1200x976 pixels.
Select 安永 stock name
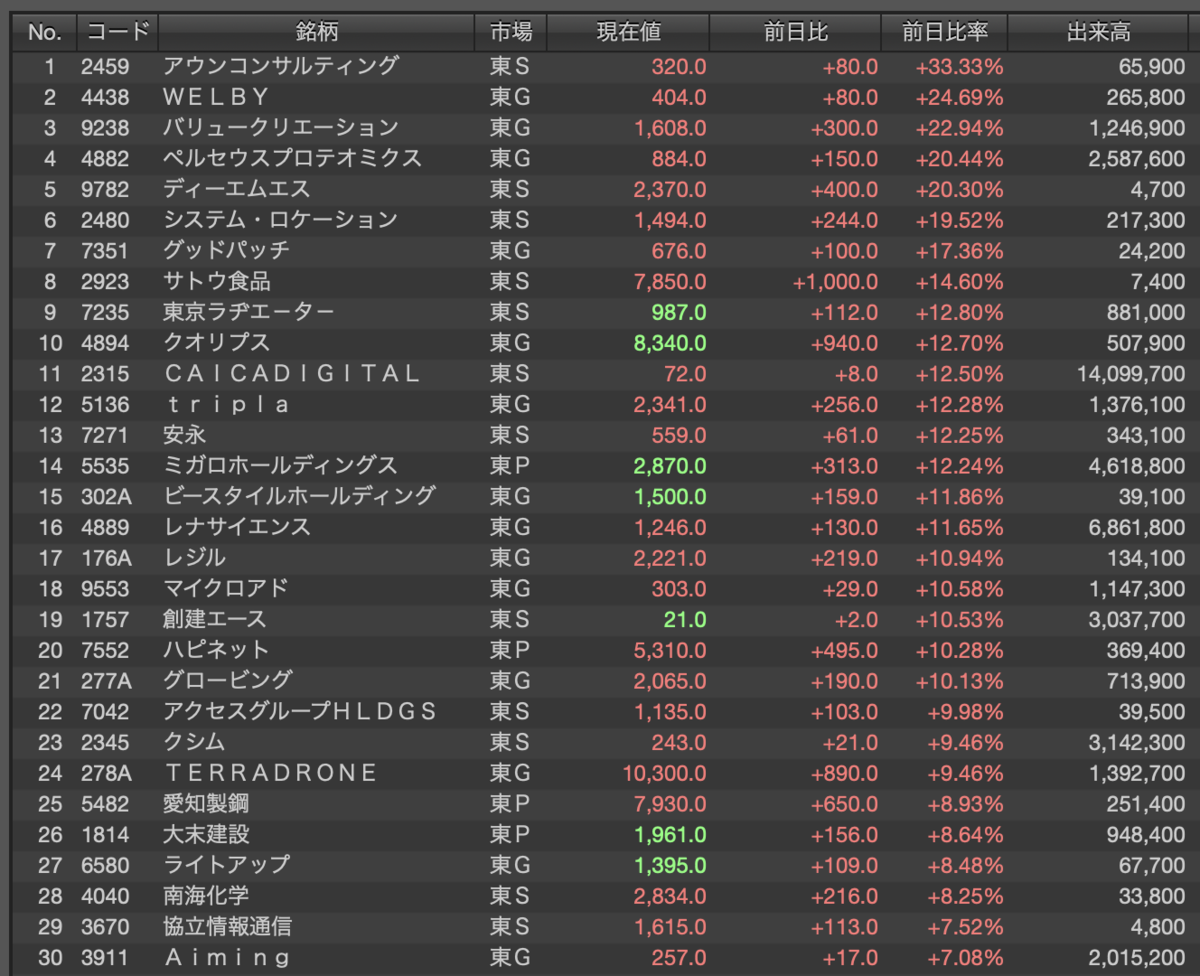tap(185, 435)
